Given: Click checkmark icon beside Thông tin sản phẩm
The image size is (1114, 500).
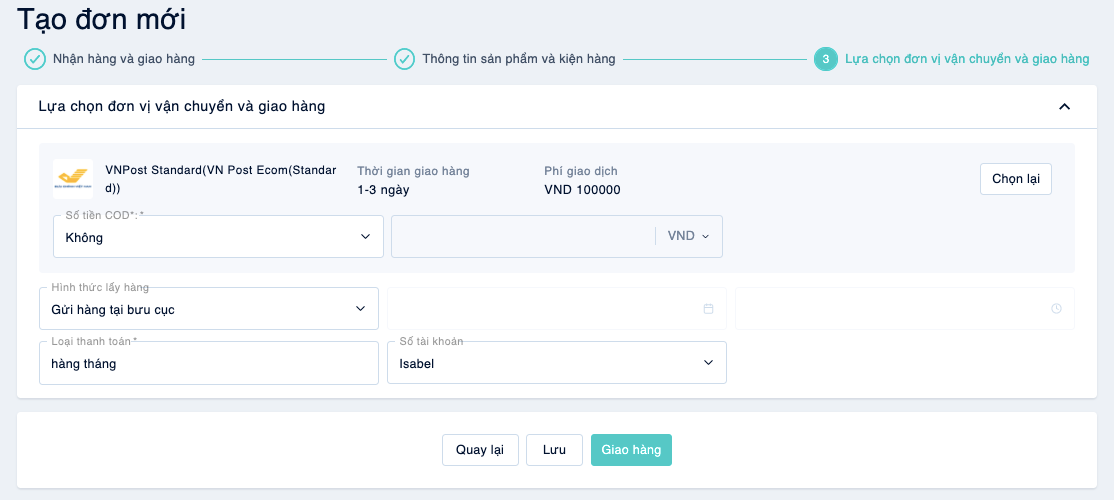Looking at the screenshot, I should coord(404,59).
